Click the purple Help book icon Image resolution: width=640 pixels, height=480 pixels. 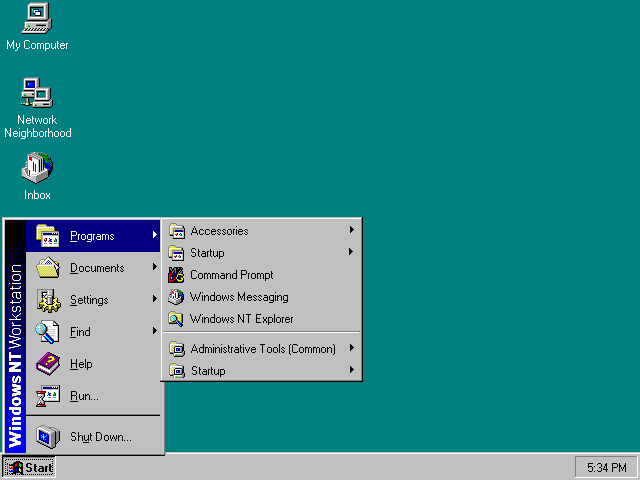48,364
